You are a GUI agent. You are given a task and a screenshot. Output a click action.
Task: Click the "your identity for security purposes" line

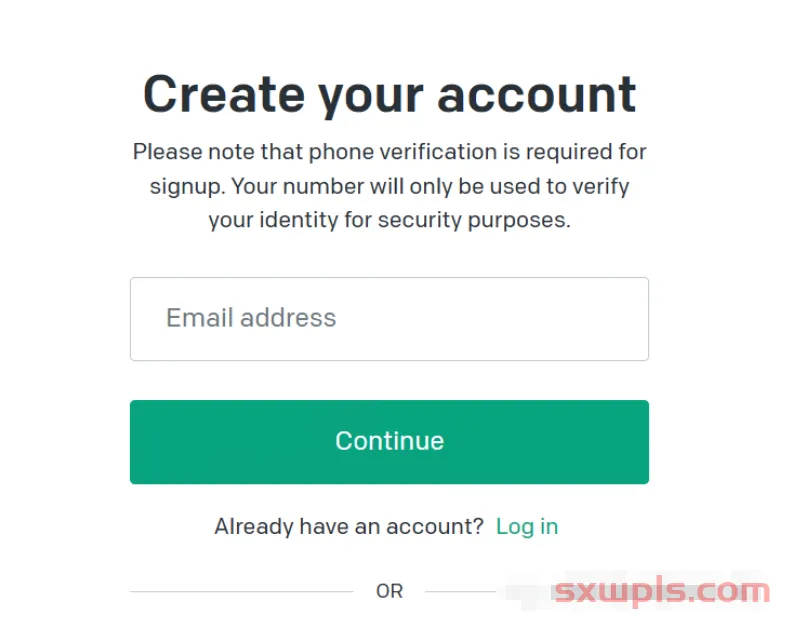389,220
